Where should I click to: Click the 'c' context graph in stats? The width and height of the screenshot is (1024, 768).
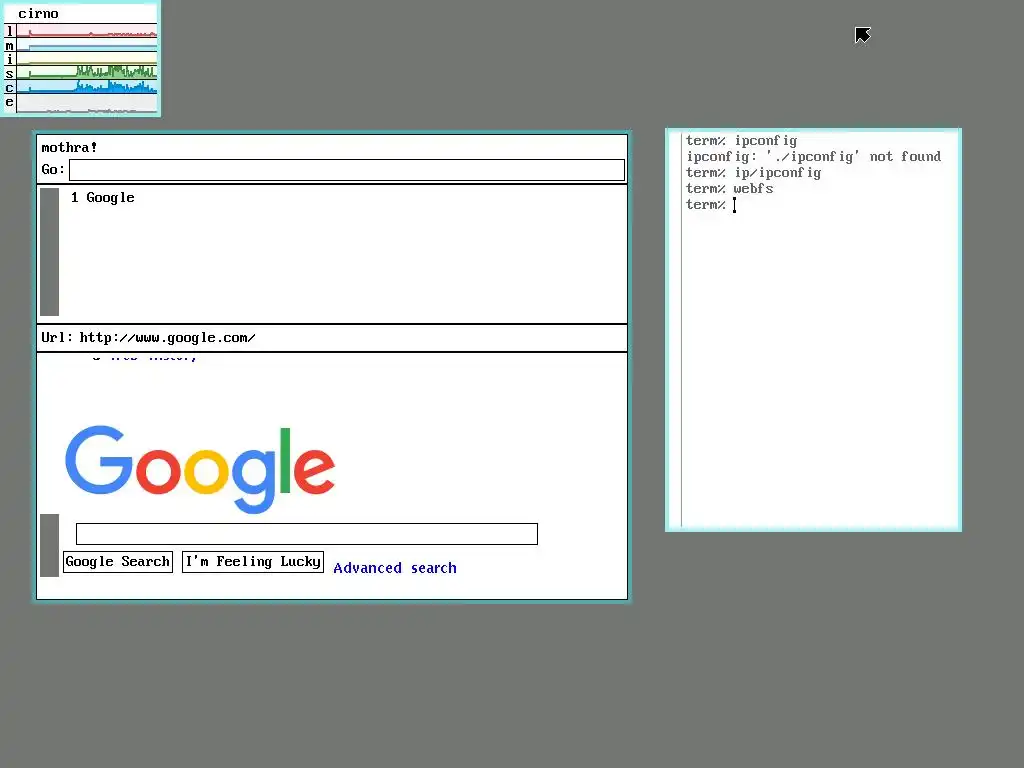click(87, 87)
